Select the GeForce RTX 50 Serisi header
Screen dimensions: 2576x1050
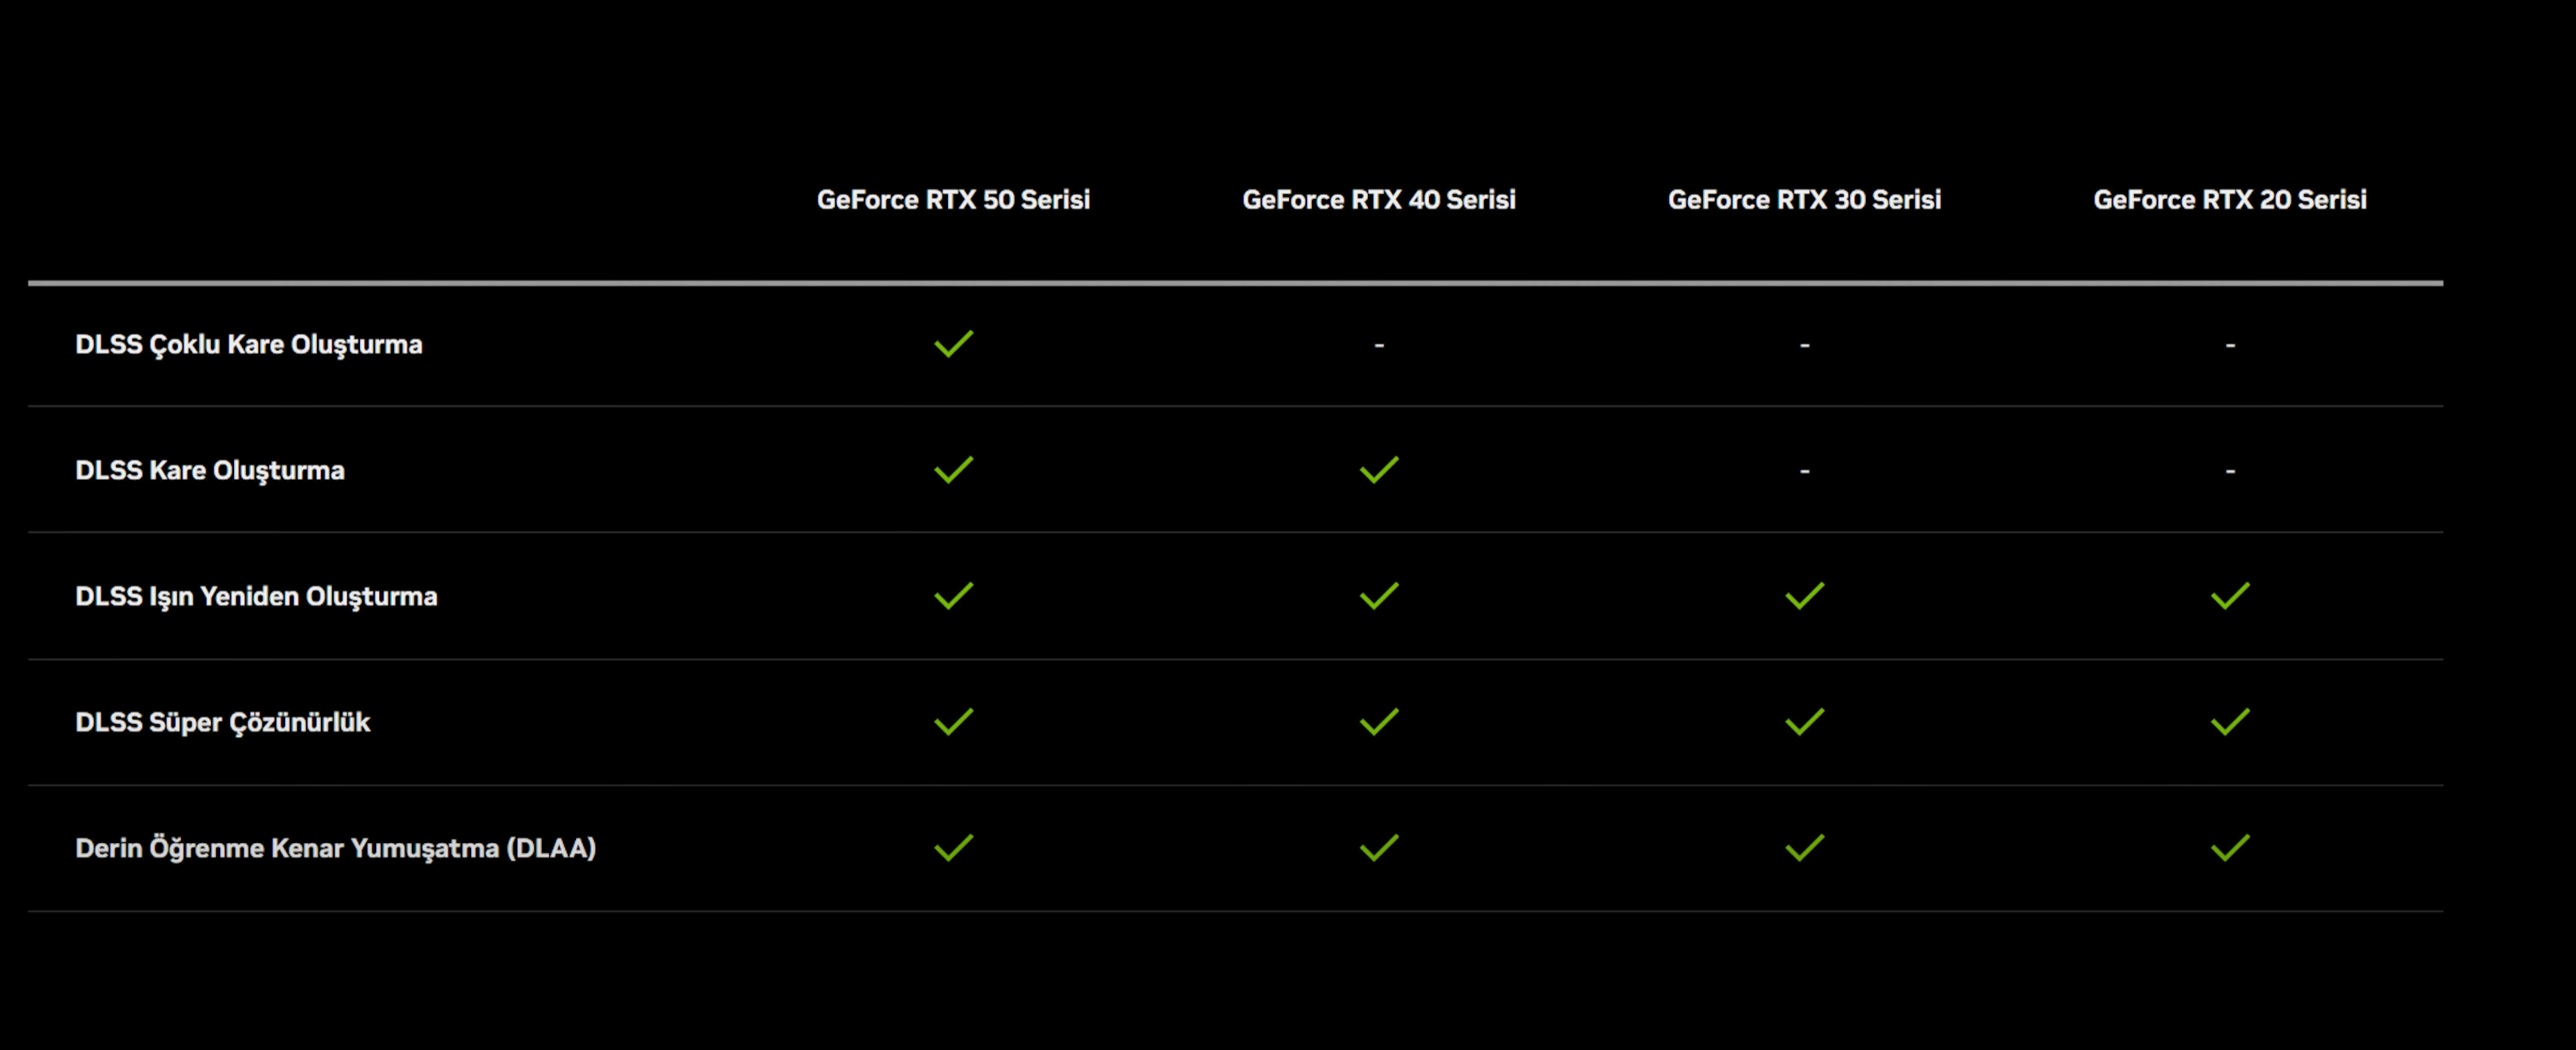pyautogui.click(x=953, y=200)
